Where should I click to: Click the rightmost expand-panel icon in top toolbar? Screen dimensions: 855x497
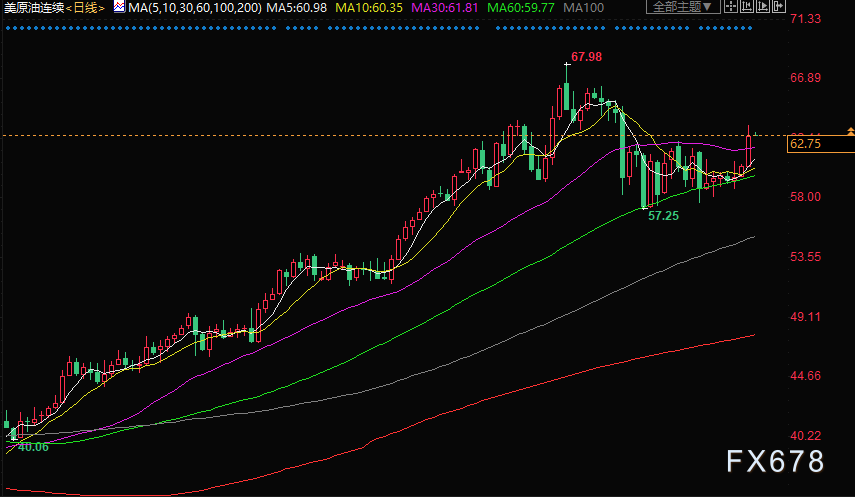[779, 6]
